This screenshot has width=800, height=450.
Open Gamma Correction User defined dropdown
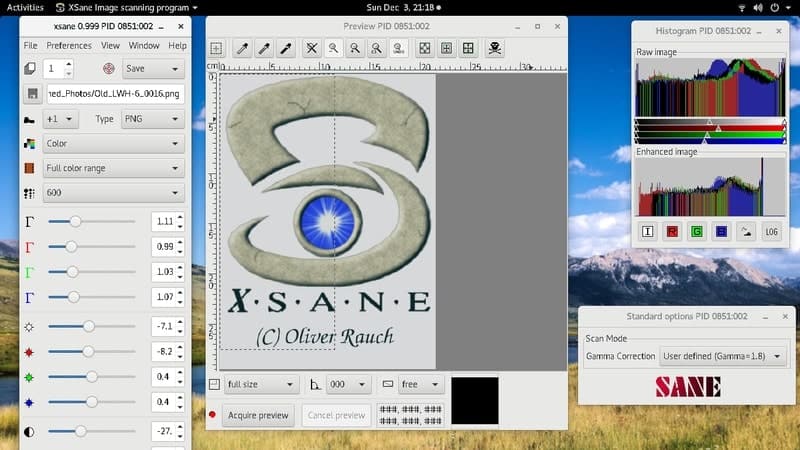tap(722, 356)
